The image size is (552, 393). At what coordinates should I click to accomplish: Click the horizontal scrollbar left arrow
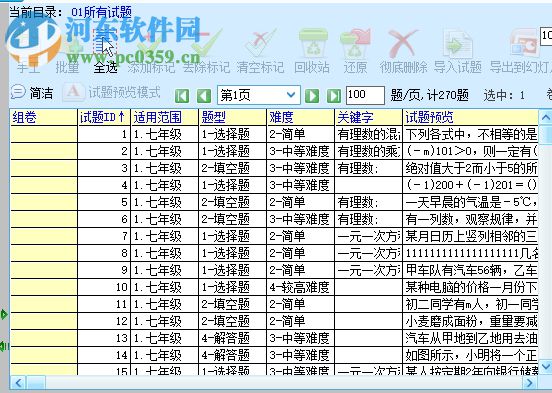click(18, 383)
